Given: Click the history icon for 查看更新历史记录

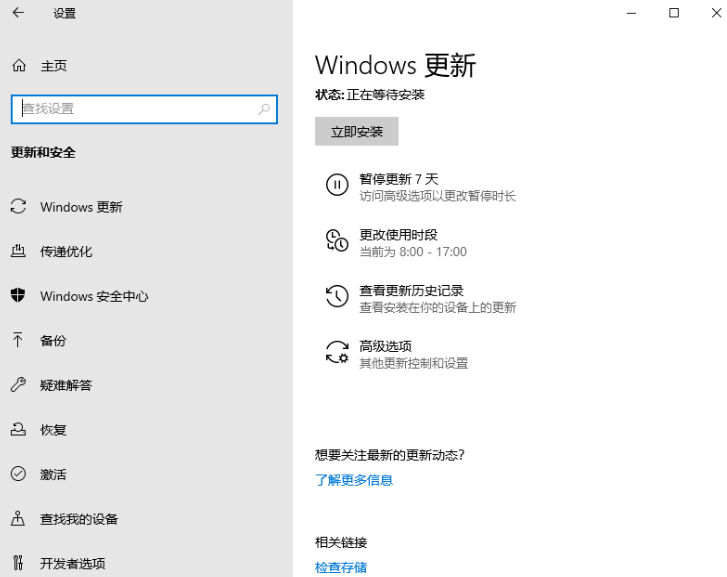Looking at the screenshot, I should point(337,297).
